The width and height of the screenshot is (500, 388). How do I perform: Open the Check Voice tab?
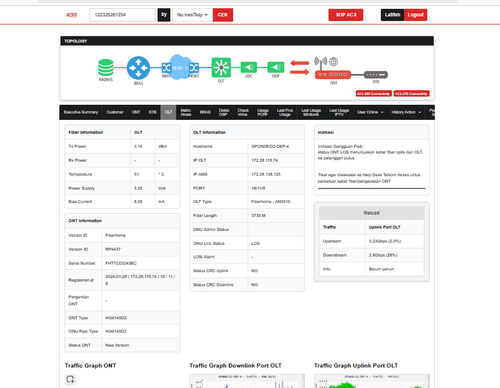tap(243, 112)
